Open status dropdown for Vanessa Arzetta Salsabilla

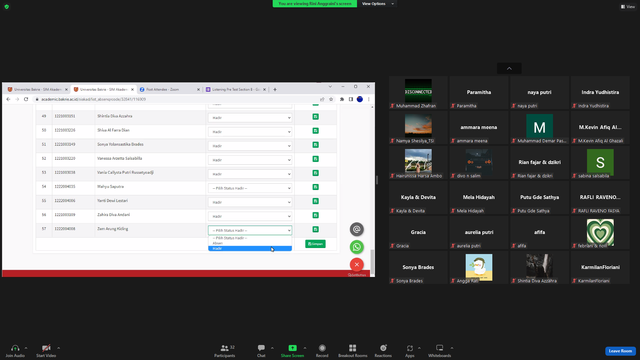[x=250, y=160]
